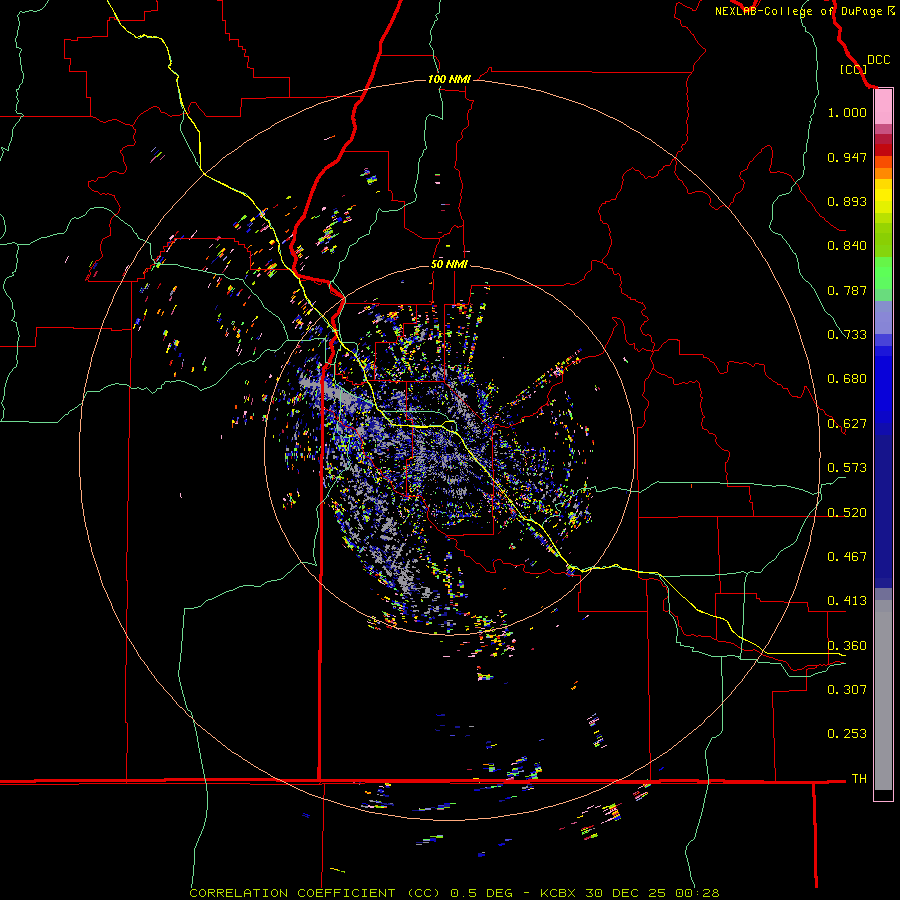Click the [CC] legend unit label

pyautogui.click(x=854, y=69)
